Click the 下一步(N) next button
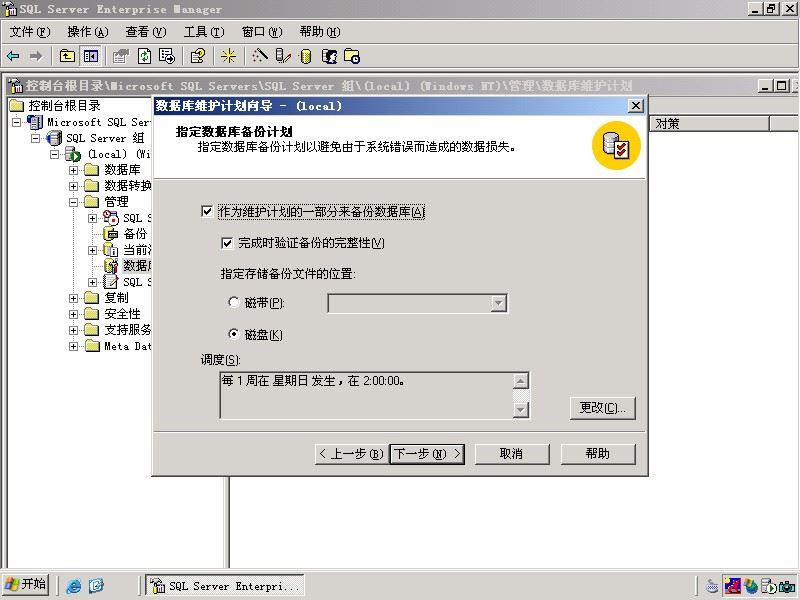Viewport: 800px width, 600px height. pos(428,454)
